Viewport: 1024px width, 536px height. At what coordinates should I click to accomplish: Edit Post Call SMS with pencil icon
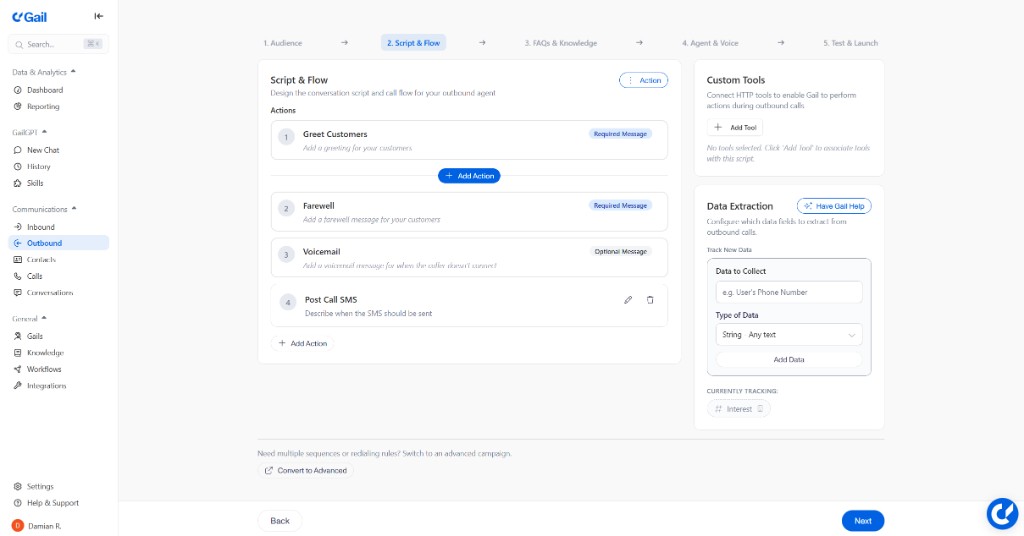(x=628, y=300)
